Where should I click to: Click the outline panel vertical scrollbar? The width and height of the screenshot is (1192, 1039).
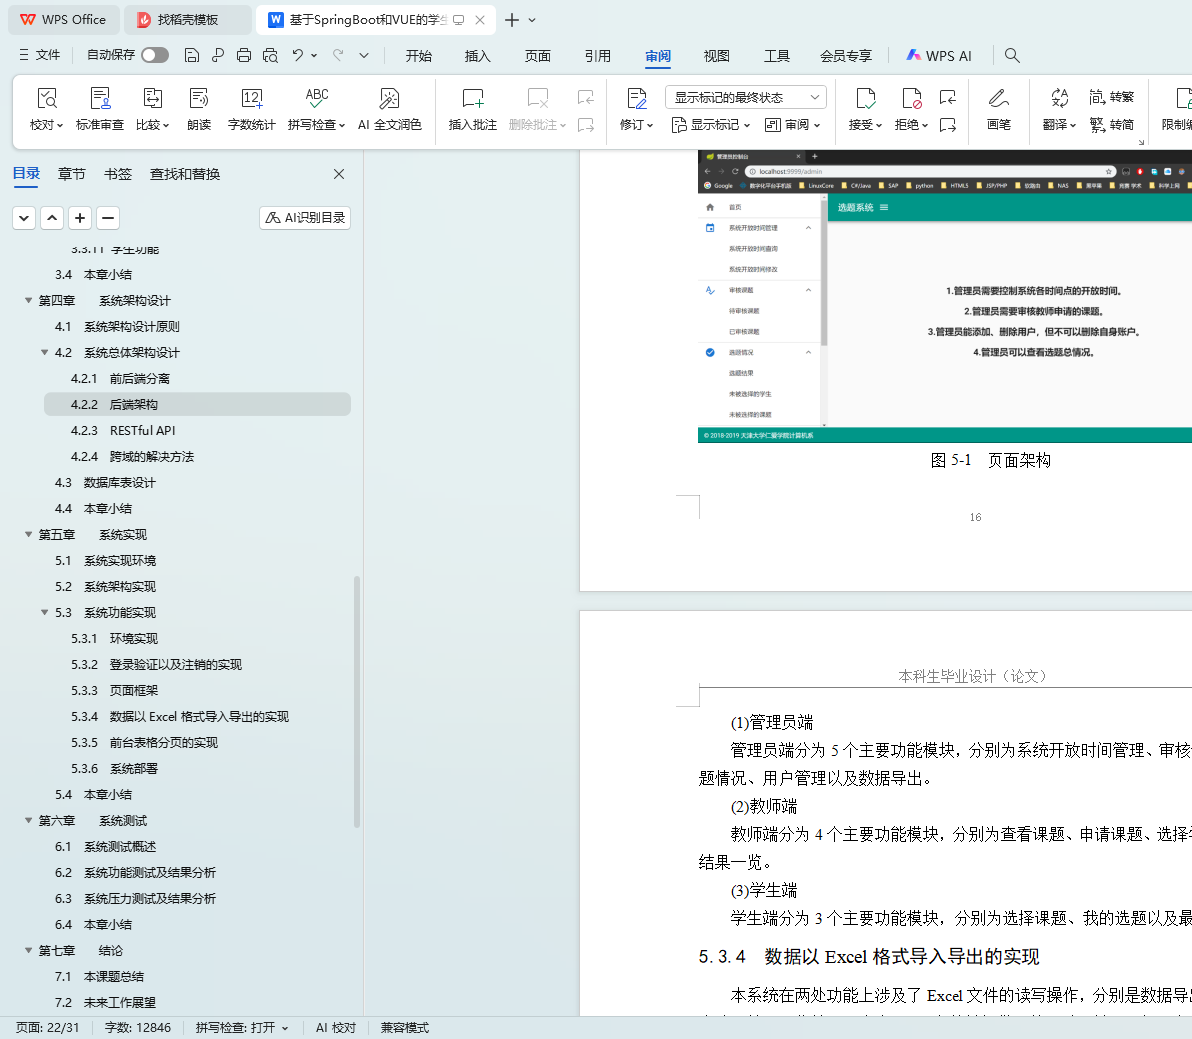[x=357, y=700]
